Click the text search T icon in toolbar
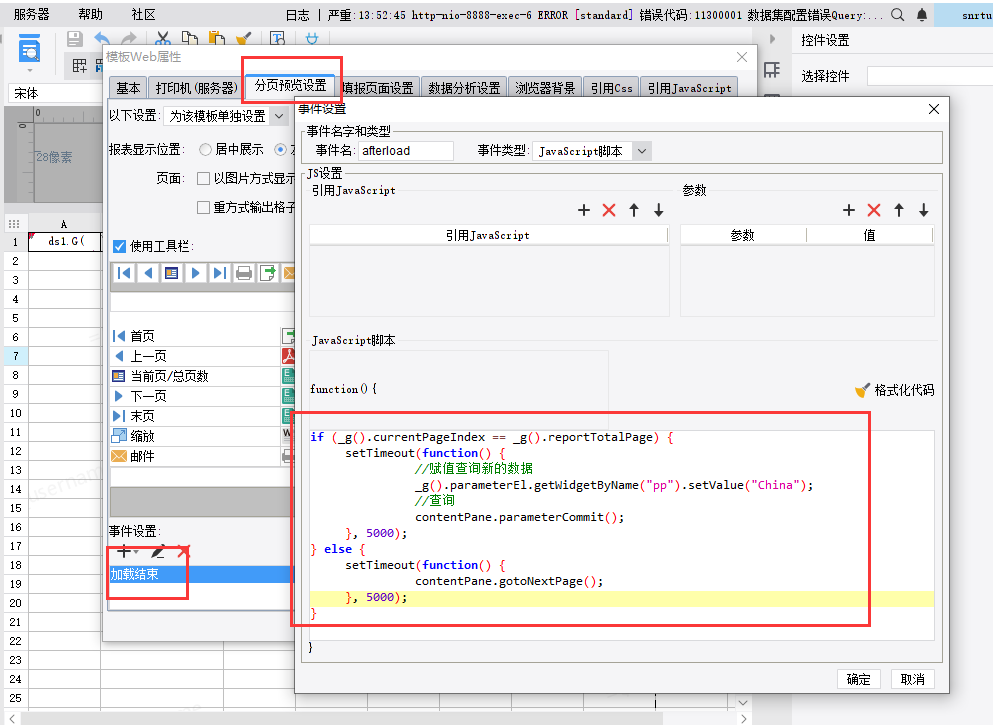Image resolution: width=993 pixels, height=725 pixels. coord(277,39)
